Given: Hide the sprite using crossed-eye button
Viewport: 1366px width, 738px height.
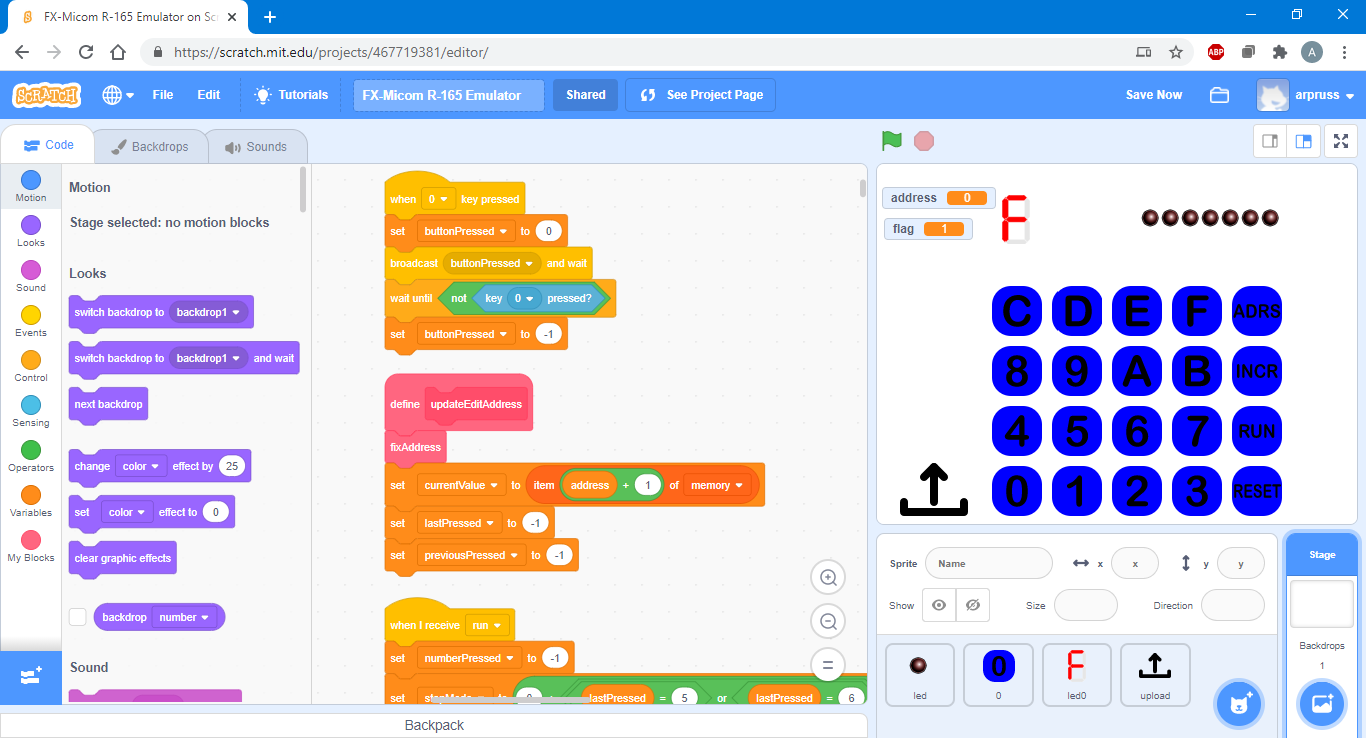Looking at the screenshot, I should tap(972, 605).
